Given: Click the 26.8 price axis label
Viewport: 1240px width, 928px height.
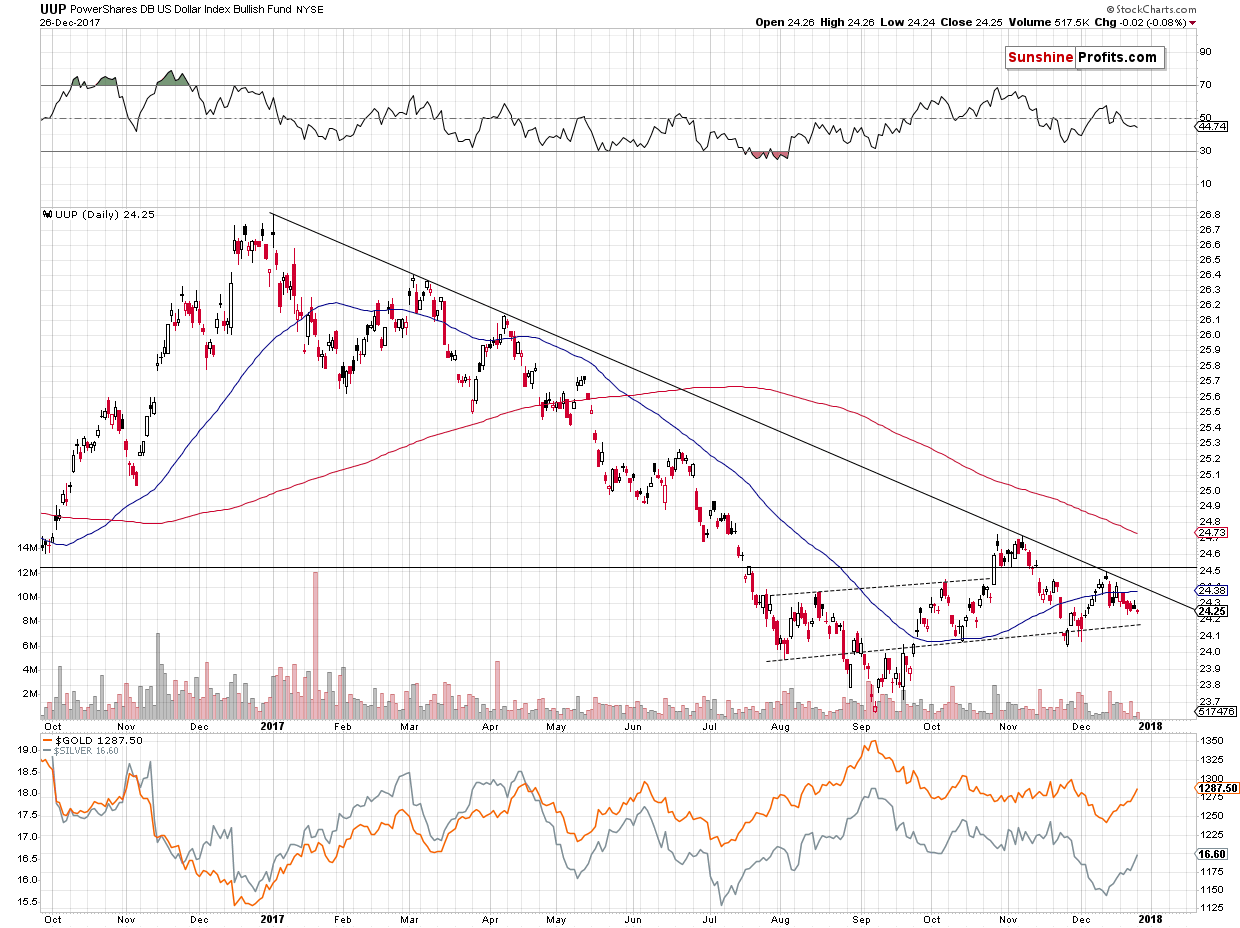Looking at the screenshot, I should point(1208,215).
